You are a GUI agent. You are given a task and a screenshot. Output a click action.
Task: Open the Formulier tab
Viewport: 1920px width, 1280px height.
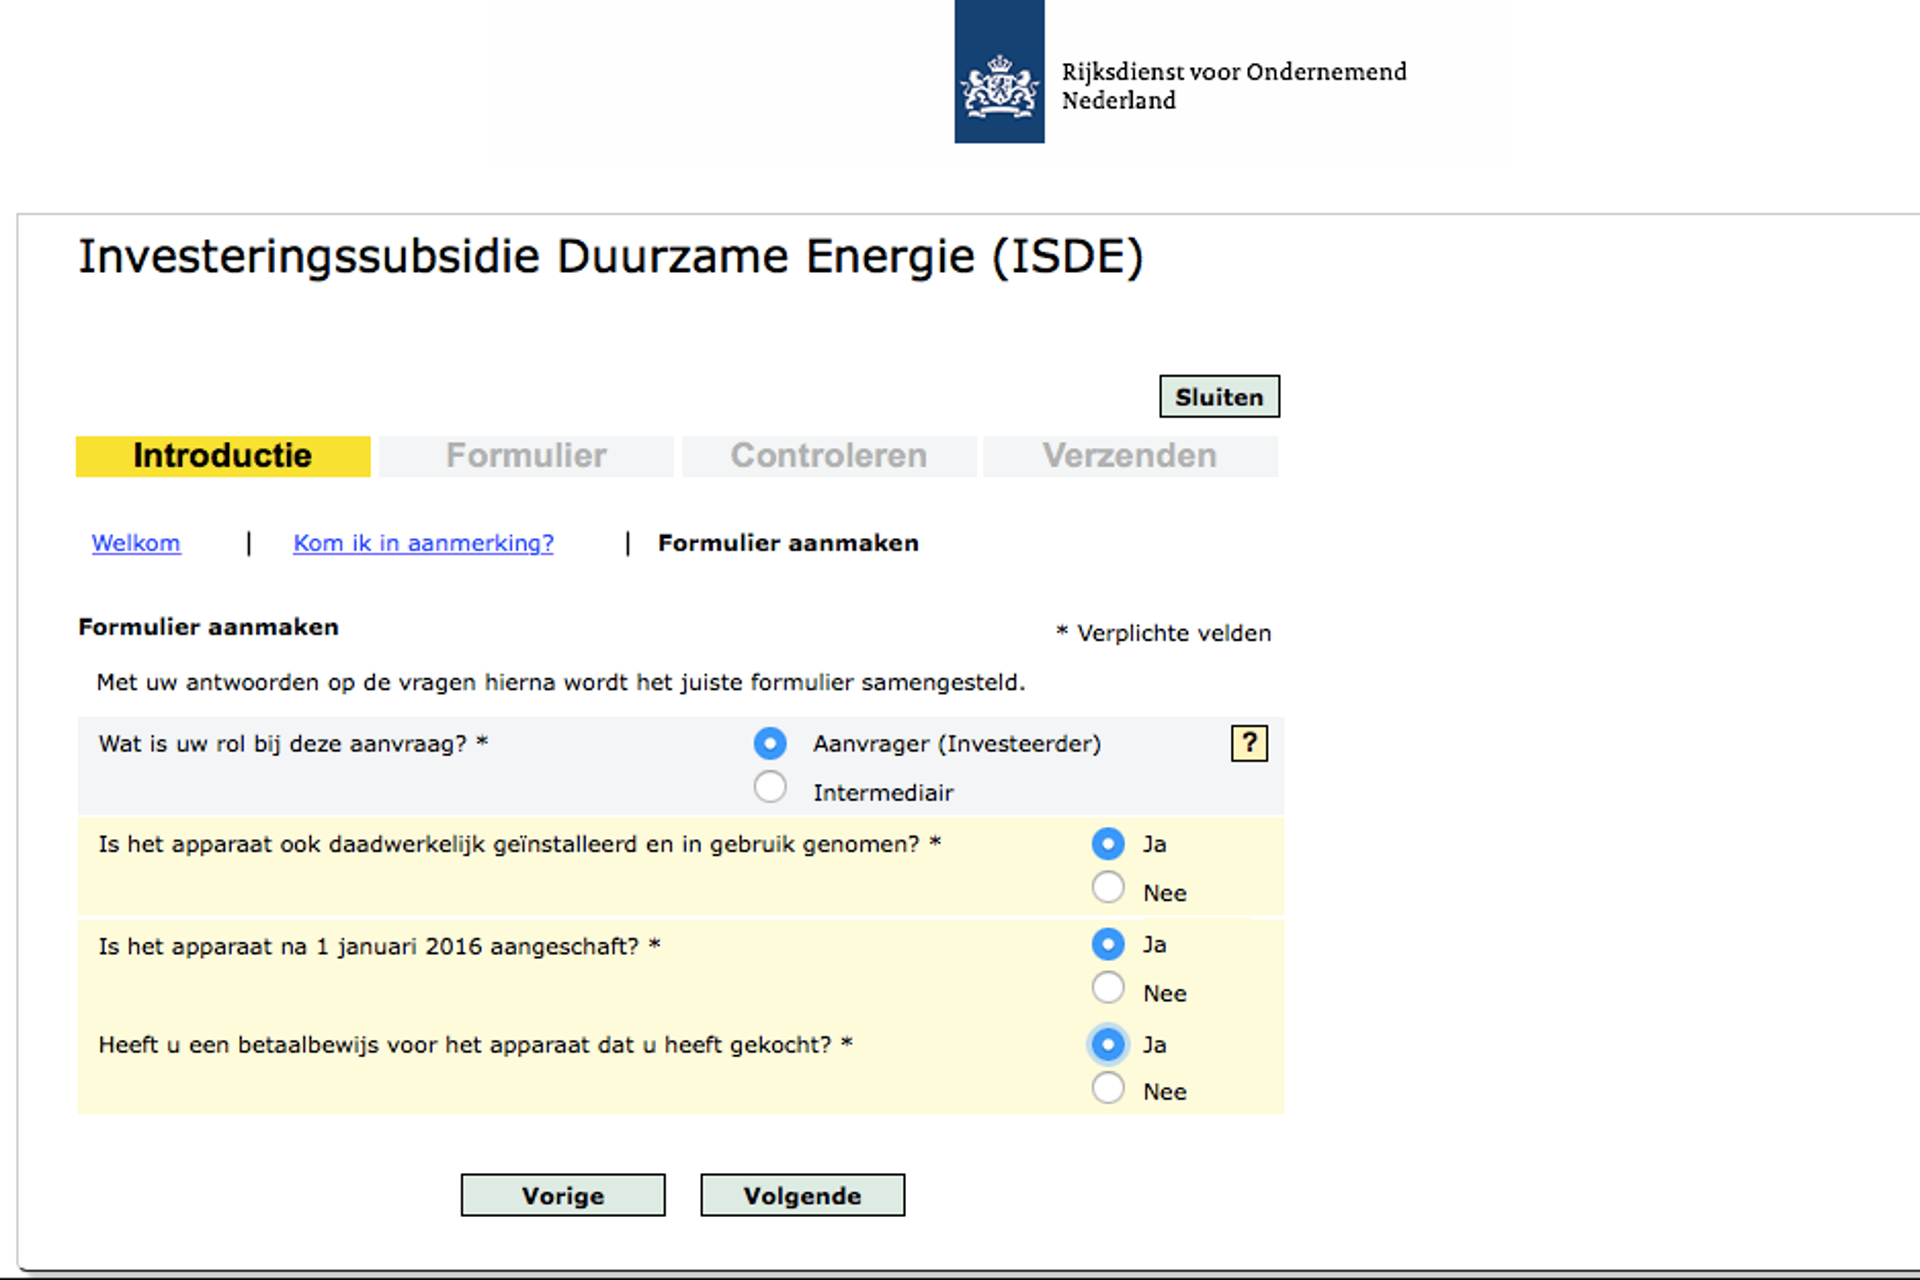[x=526, y=456]
